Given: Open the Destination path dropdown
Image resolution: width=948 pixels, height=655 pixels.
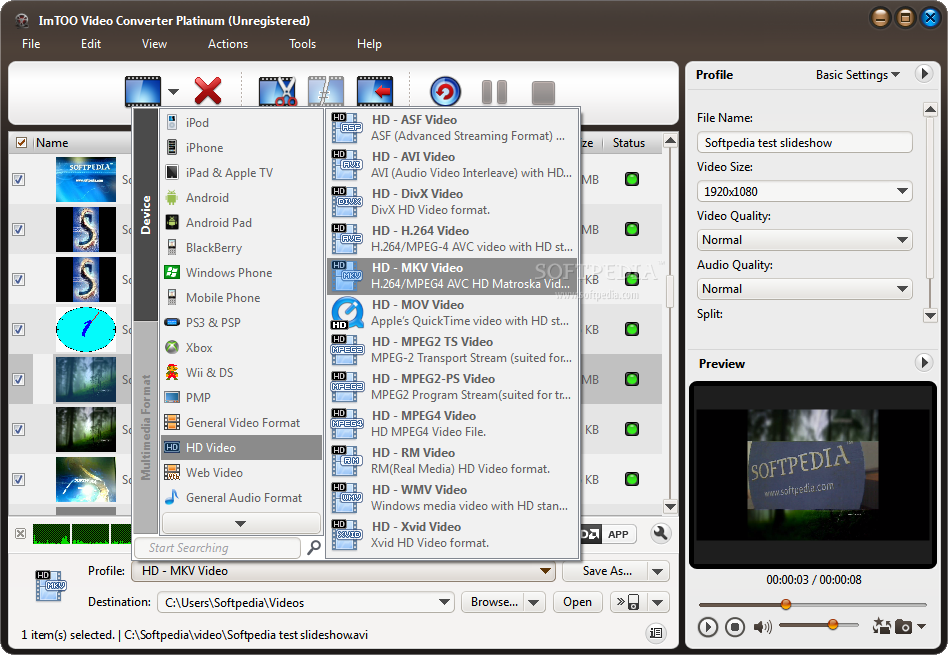Looking at the screenshot, I should pyautogui.click(x=444, y=602).
